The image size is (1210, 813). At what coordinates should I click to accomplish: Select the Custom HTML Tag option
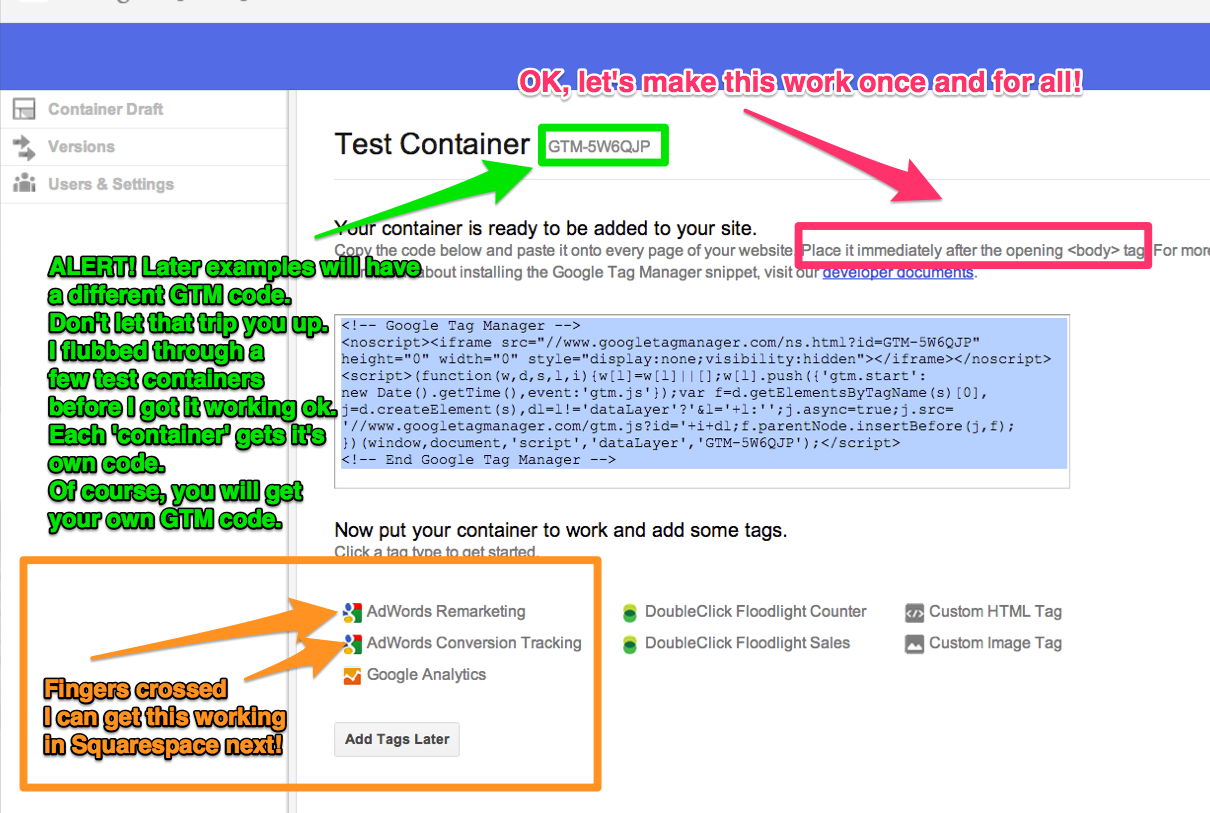995,611
